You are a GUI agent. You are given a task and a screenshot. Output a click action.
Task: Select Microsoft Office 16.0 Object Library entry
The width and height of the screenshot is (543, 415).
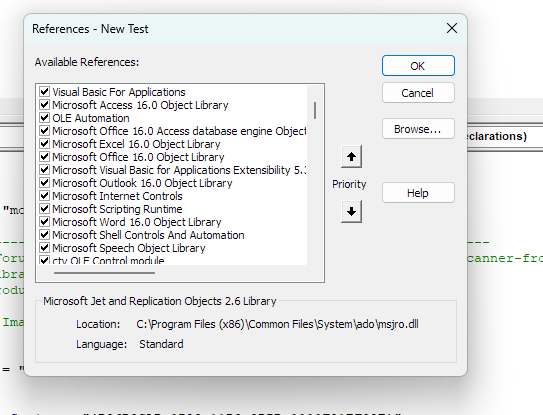(138, 157)
